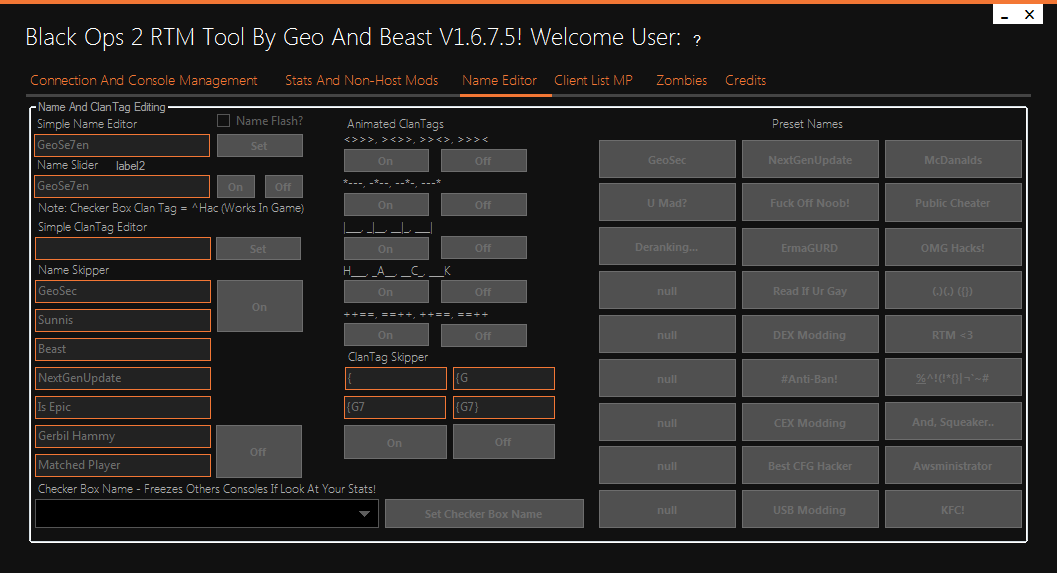Image resolution: width=1057 pixels, height=573 pixels.
Task: Click Set next to Simple Name Editor
Action: click(260, 146)
